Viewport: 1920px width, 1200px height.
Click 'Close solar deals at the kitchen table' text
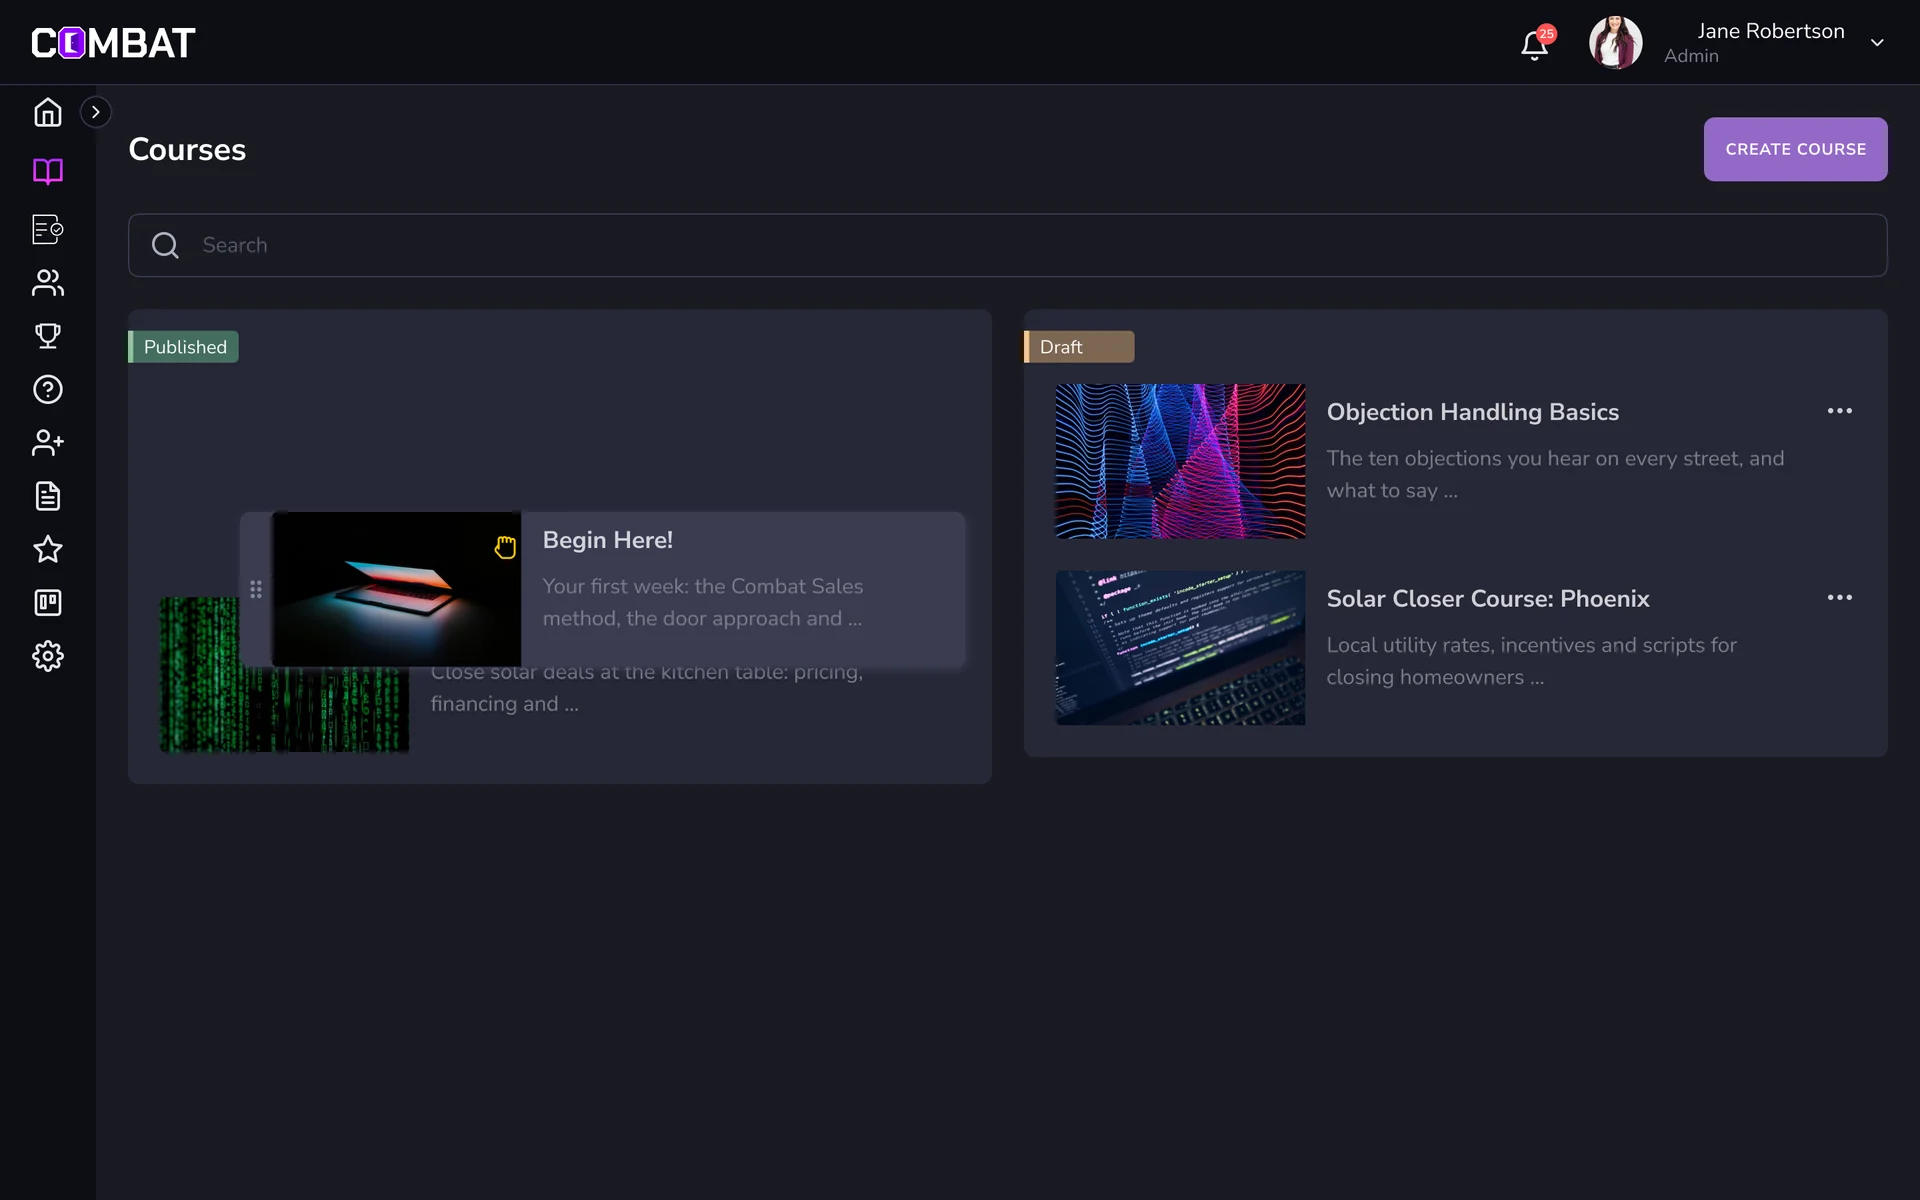[646, 688]
